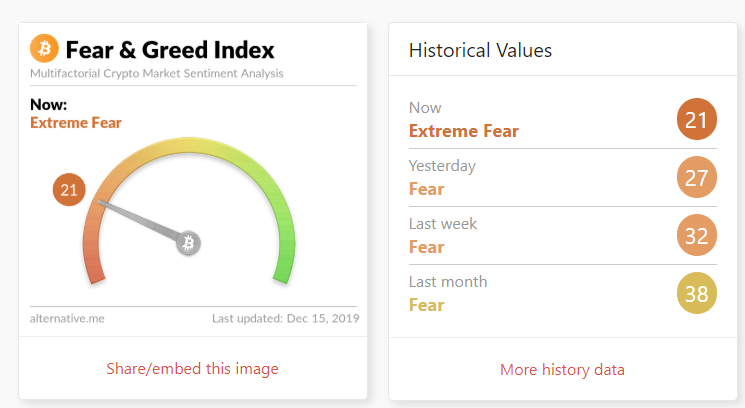Open the More history data link

click(x=562, y=370)
